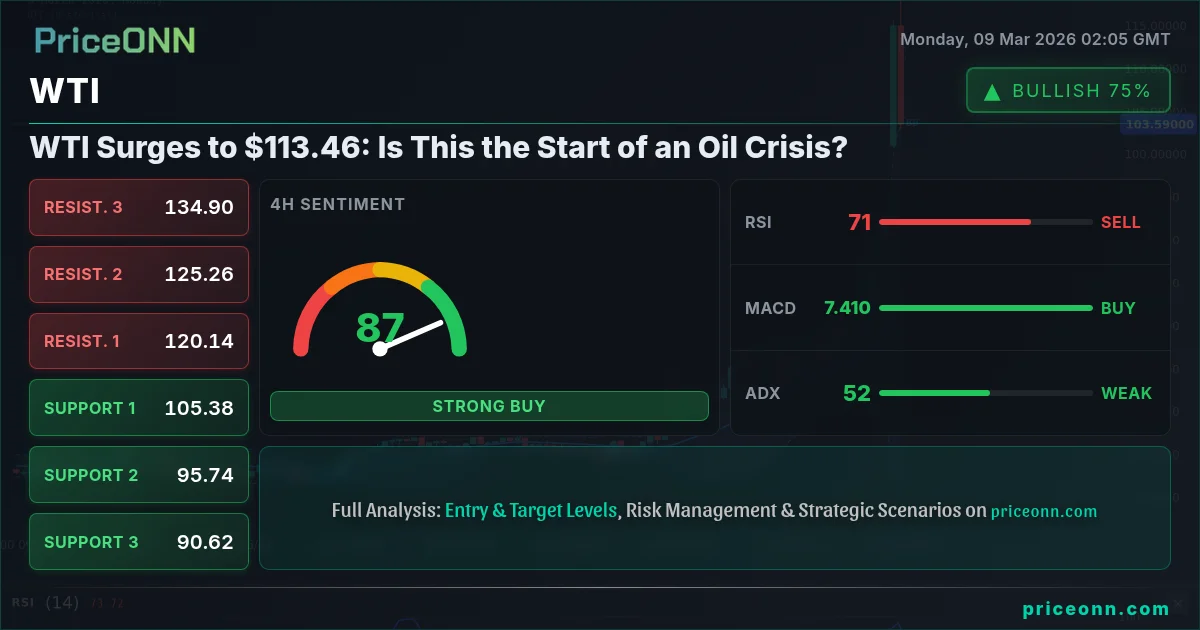
Task: Click the RESIST. 3 level 134.90
Action: point(139,207)
